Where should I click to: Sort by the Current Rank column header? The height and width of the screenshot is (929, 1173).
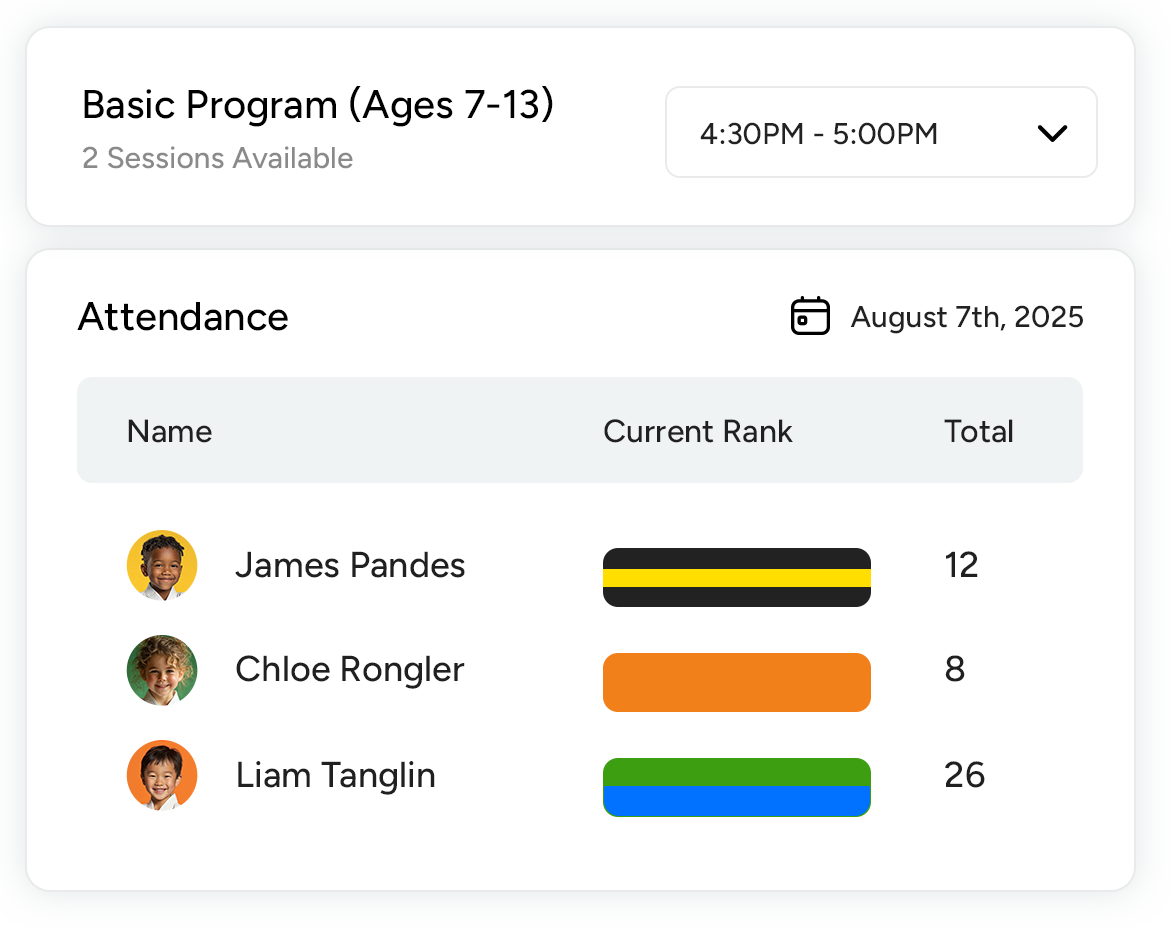pyautogui.click(x=697, y=431)
